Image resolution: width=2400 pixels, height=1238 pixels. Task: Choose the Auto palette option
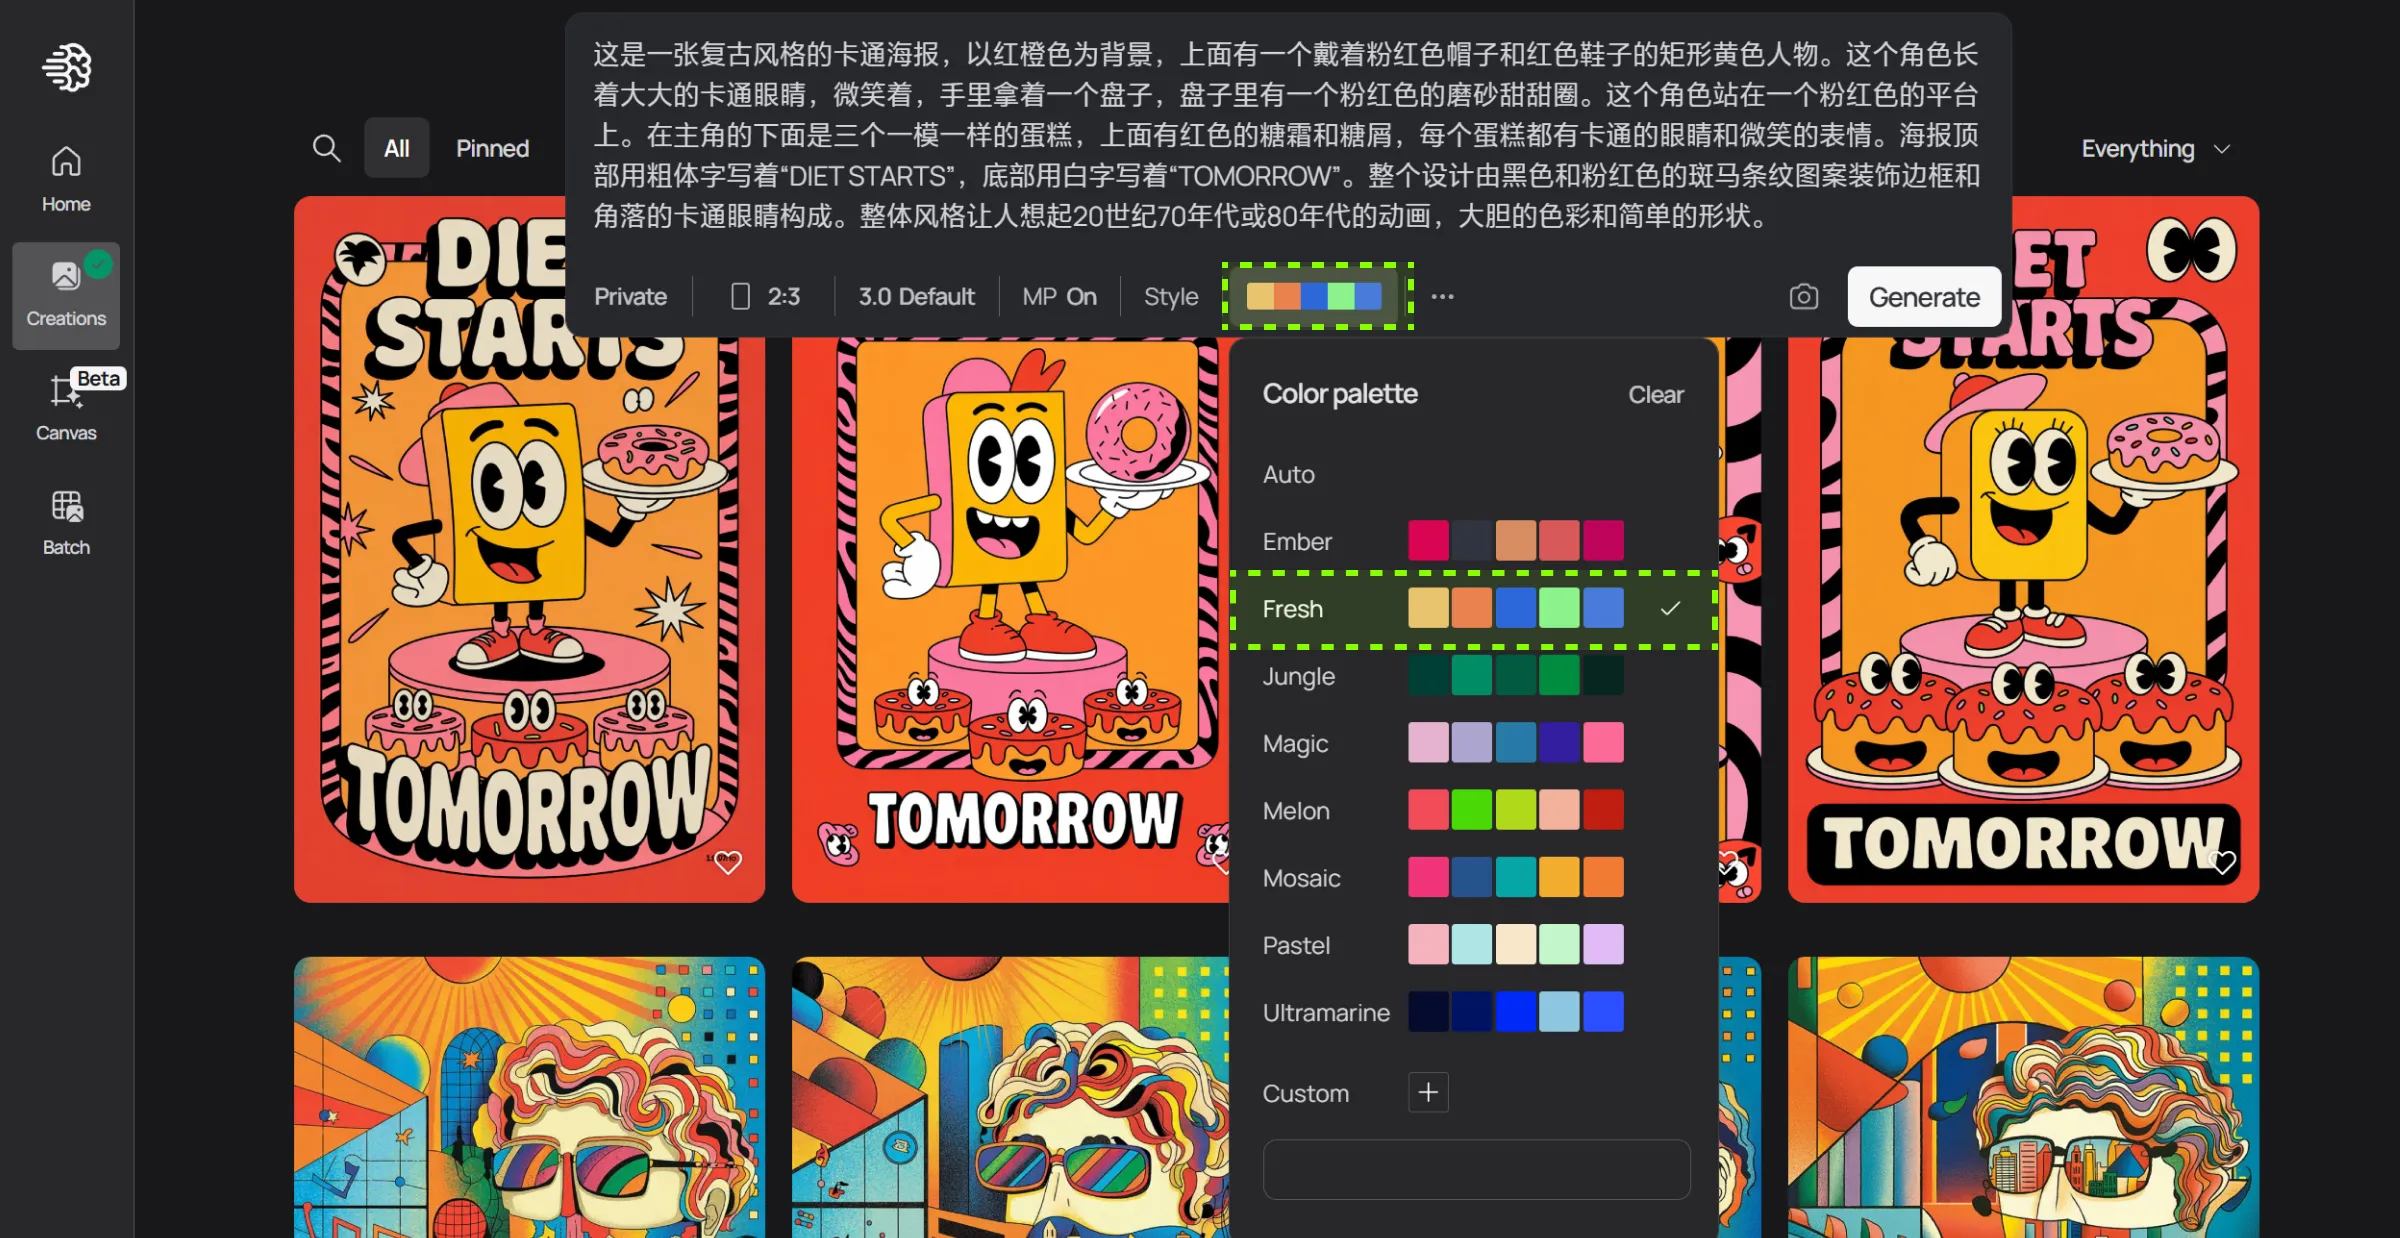(1473, 474)
